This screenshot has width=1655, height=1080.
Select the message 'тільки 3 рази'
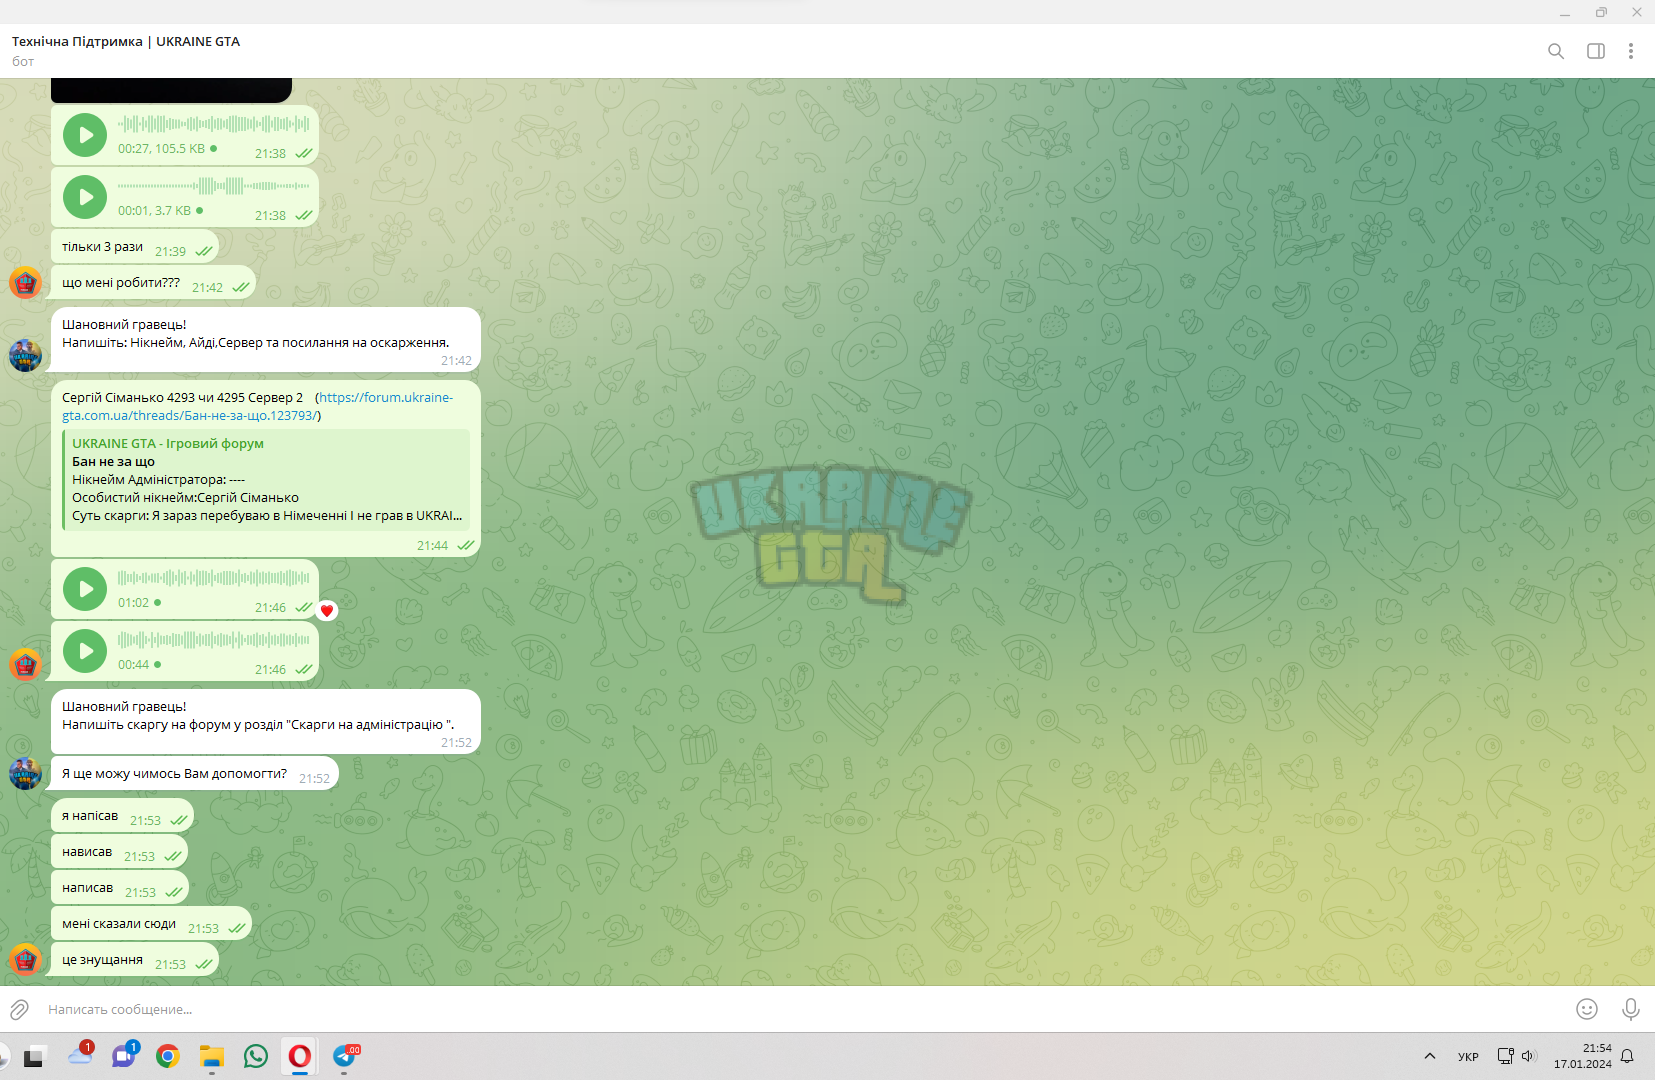coord(134,247)
